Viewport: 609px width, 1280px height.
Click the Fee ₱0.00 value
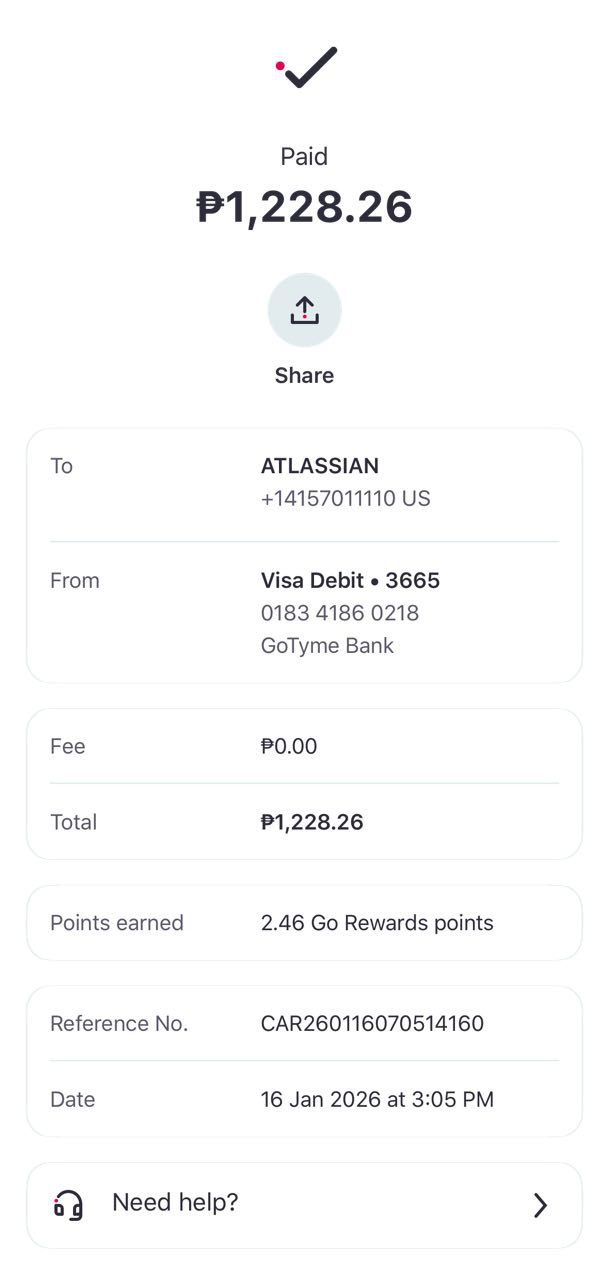click(x=289, y=746)
